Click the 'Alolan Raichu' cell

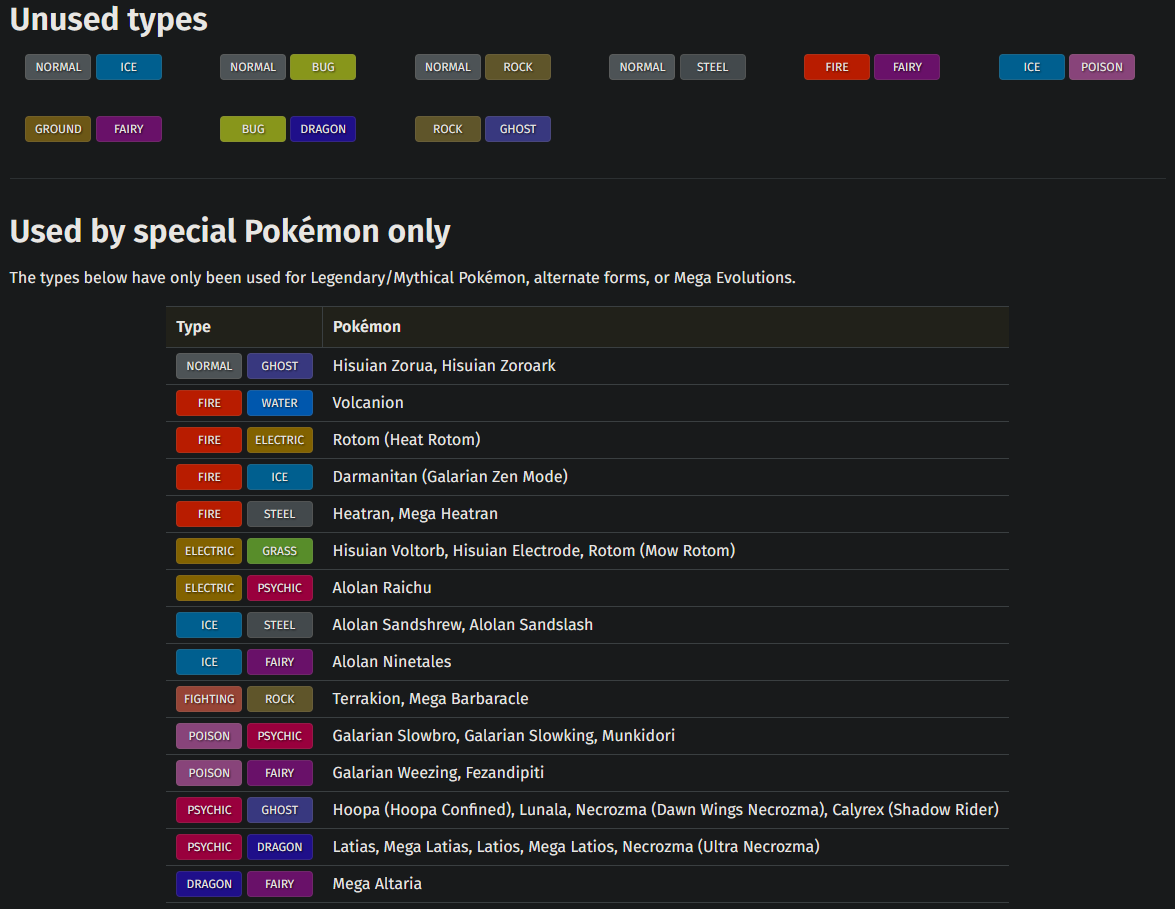(x=665, y=588)
